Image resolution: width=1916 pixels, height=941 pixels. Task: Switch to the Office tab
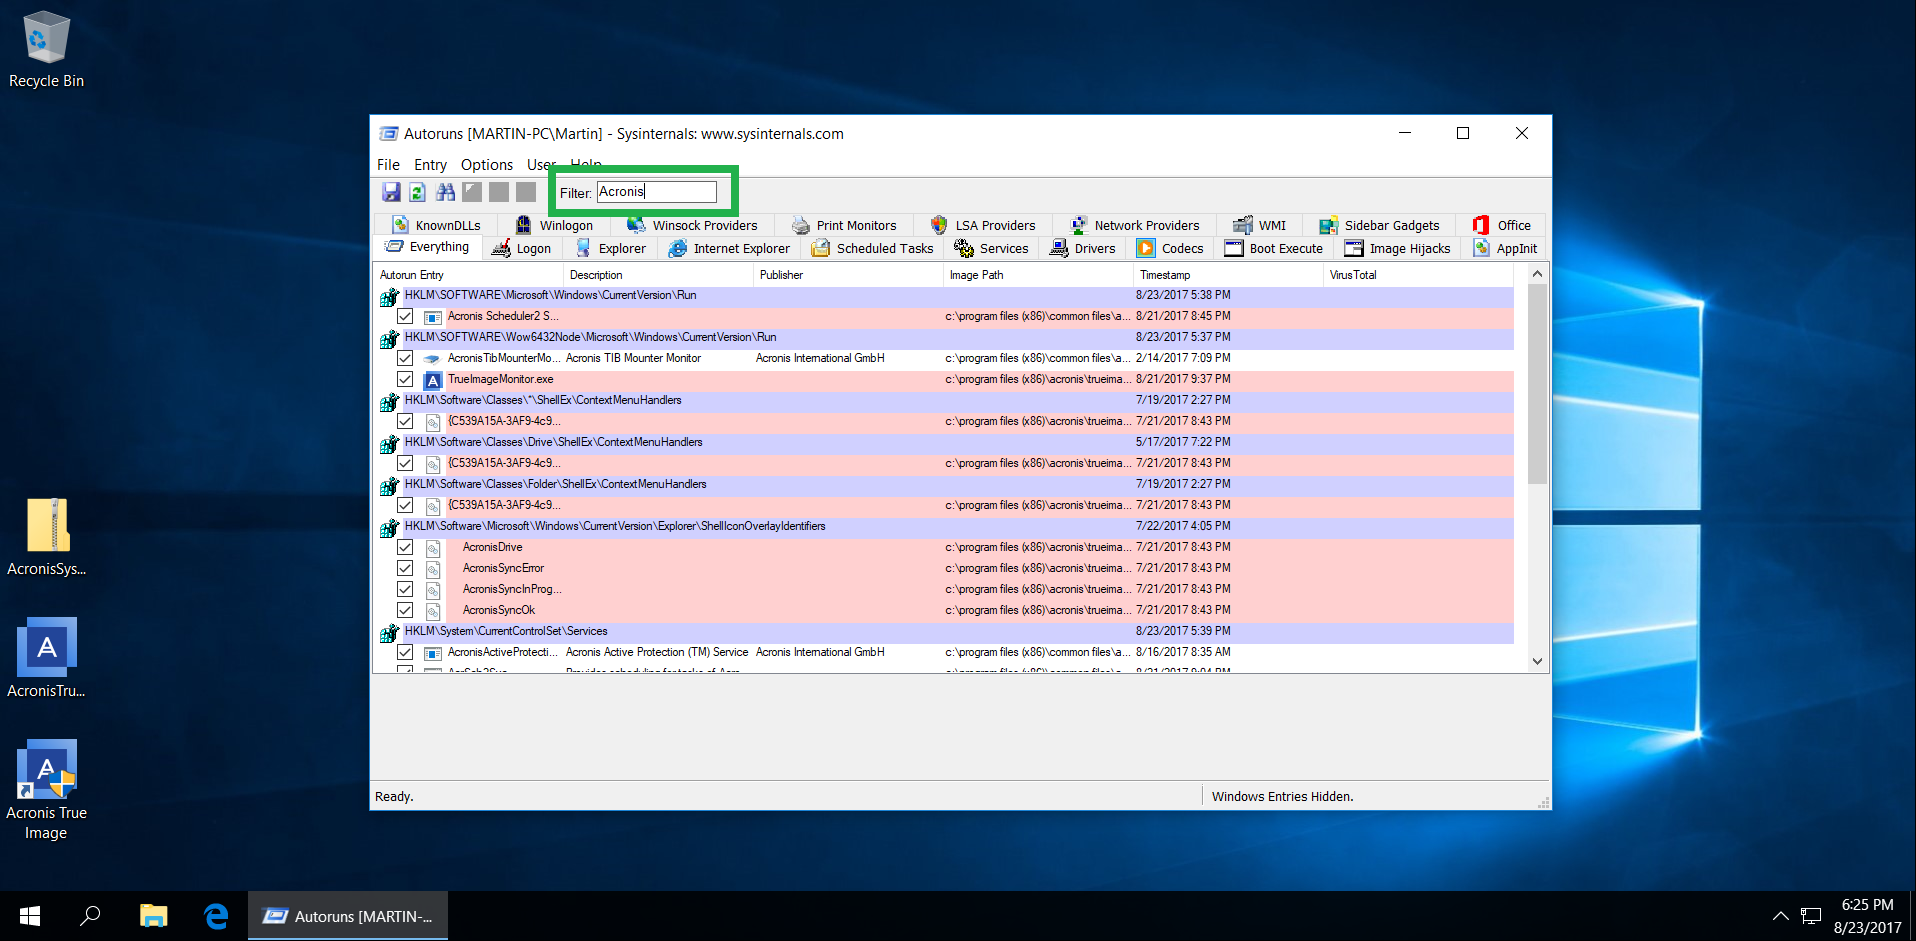pos(1502,225)
